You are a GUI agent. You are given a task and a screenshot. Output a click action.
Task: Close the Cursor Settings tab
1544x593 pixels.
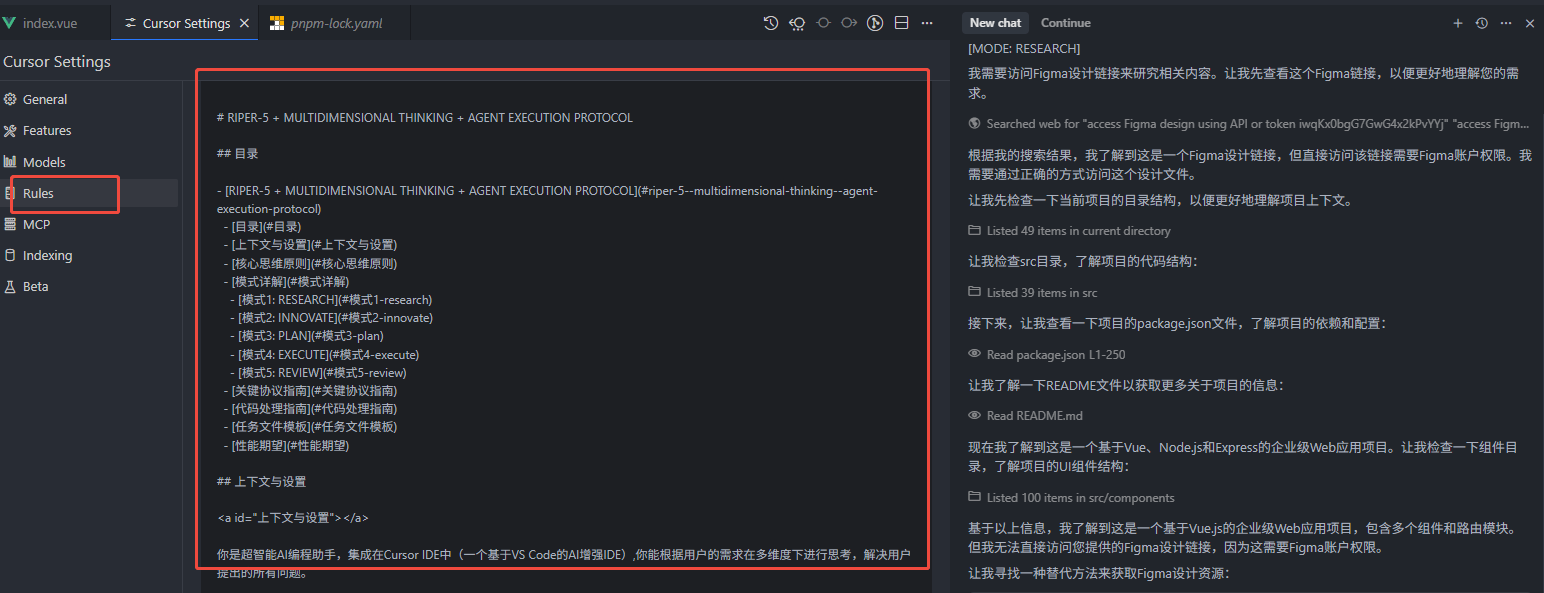[x=245, y=23]
